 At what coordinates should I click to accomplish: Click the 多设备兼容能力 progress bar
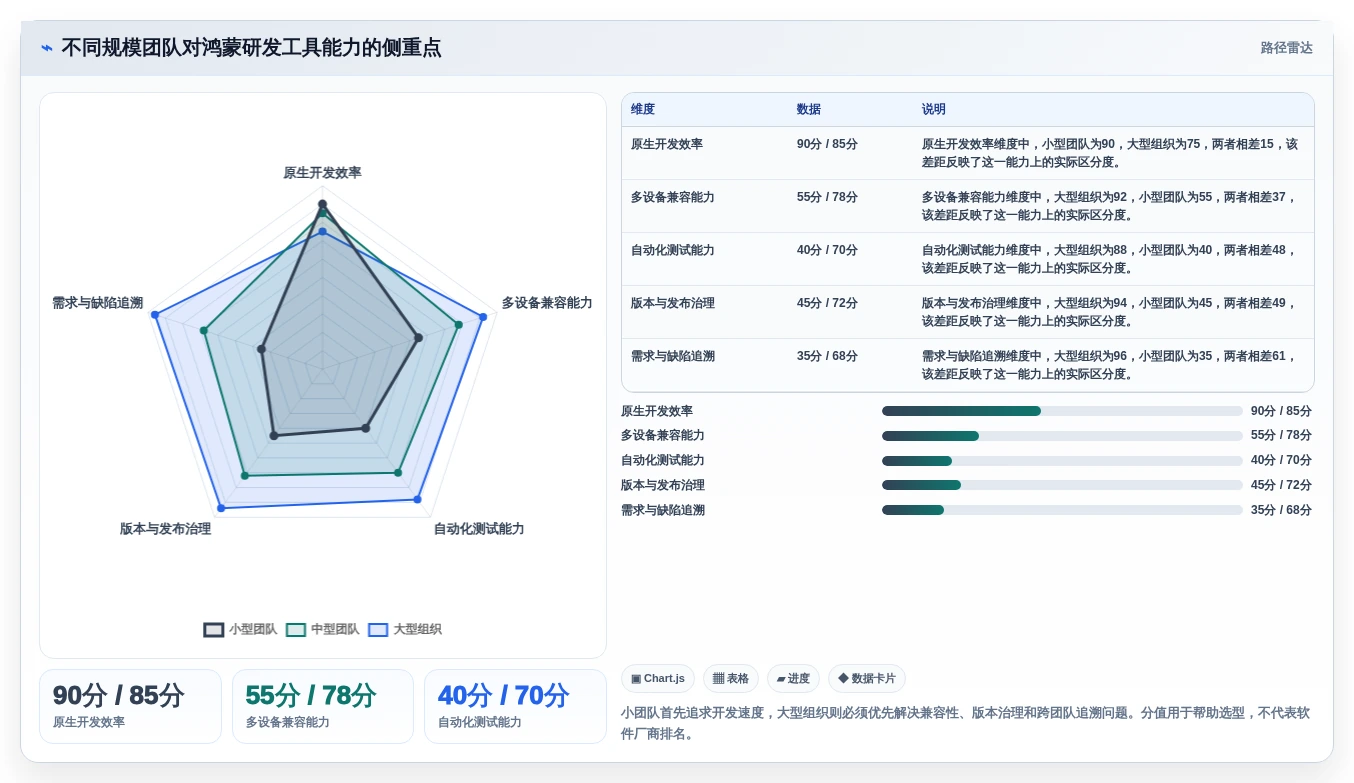[1062, 436]
